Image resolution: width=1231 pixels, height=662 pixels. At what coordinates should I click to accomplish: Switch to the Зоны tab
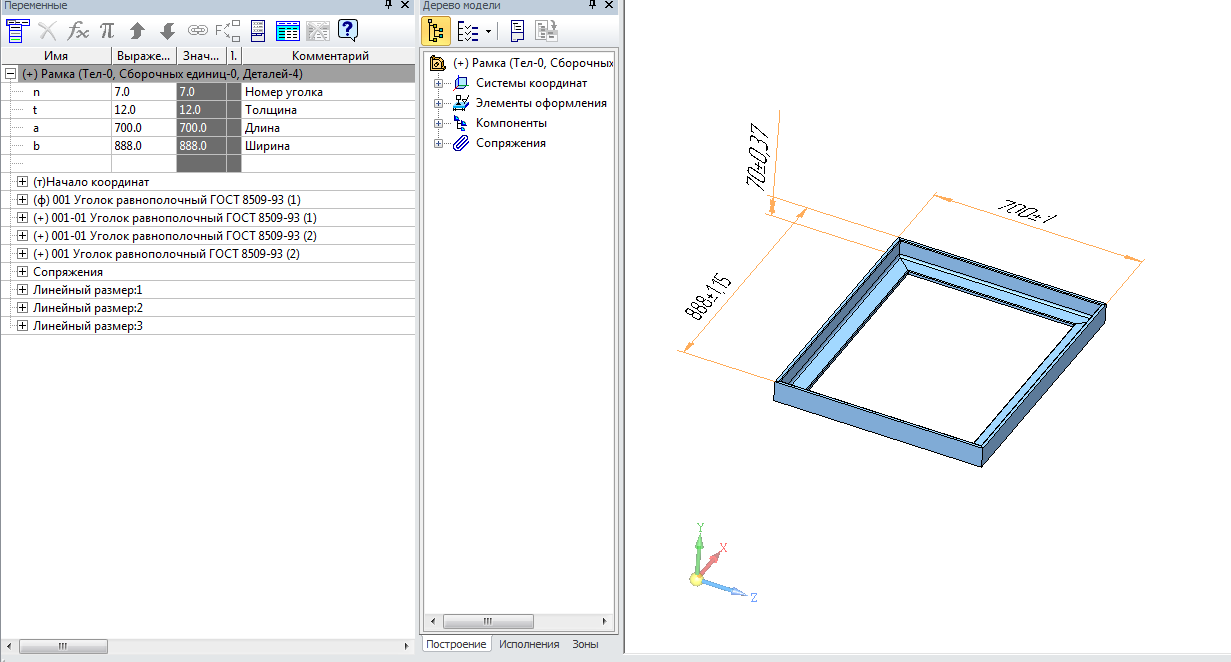click(x=586, y=644)
